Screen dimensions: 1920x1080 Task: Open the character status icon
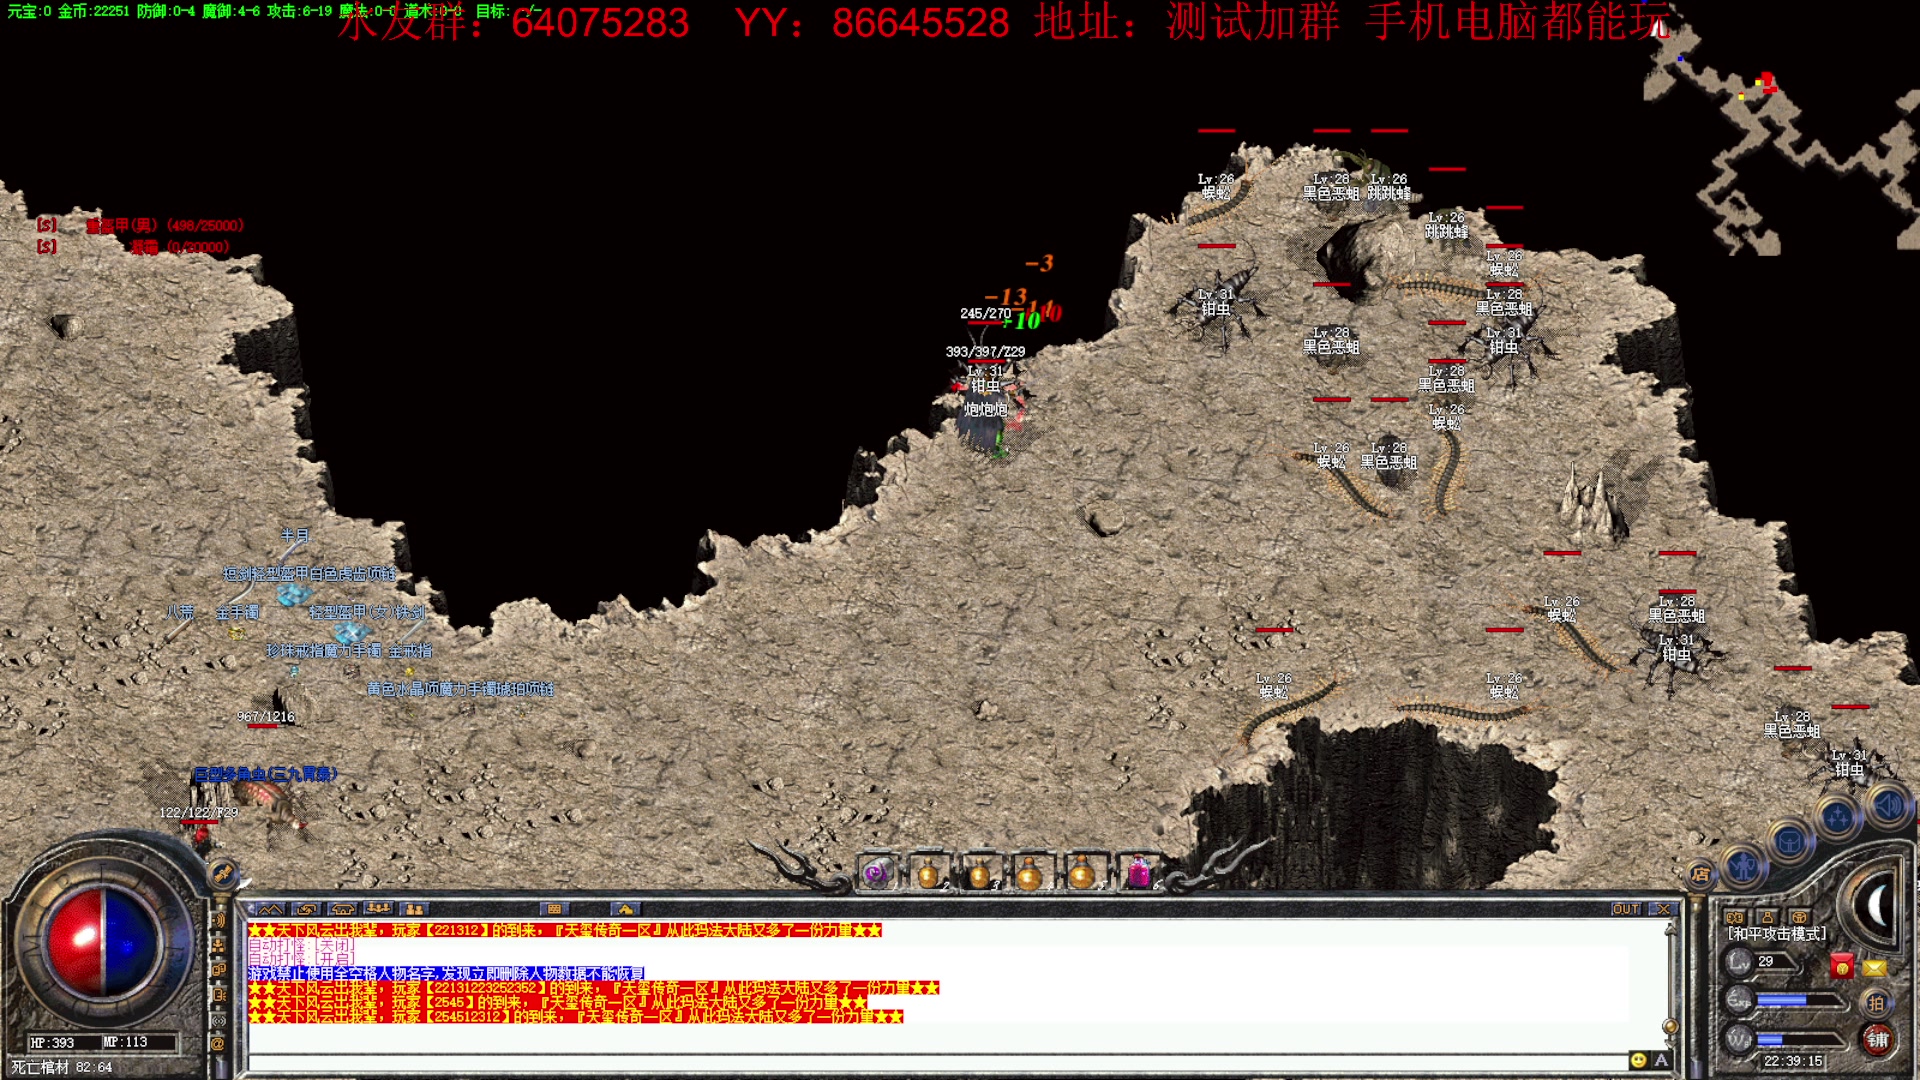1744,865
